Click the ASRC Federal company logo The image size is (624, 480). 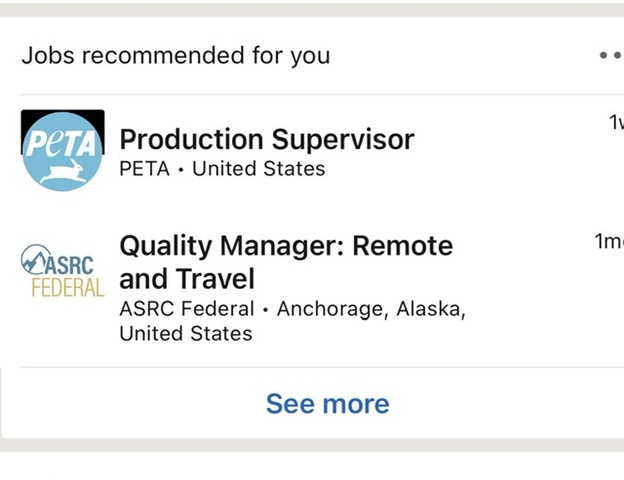click(62, 272)
